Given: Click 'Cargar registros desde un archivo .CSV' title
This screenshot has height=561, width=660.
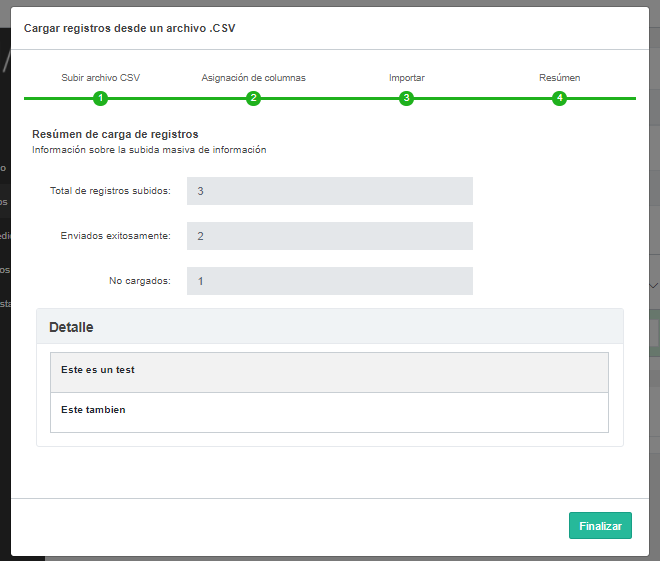Looking at the screenshot, I should coord(129,28).
